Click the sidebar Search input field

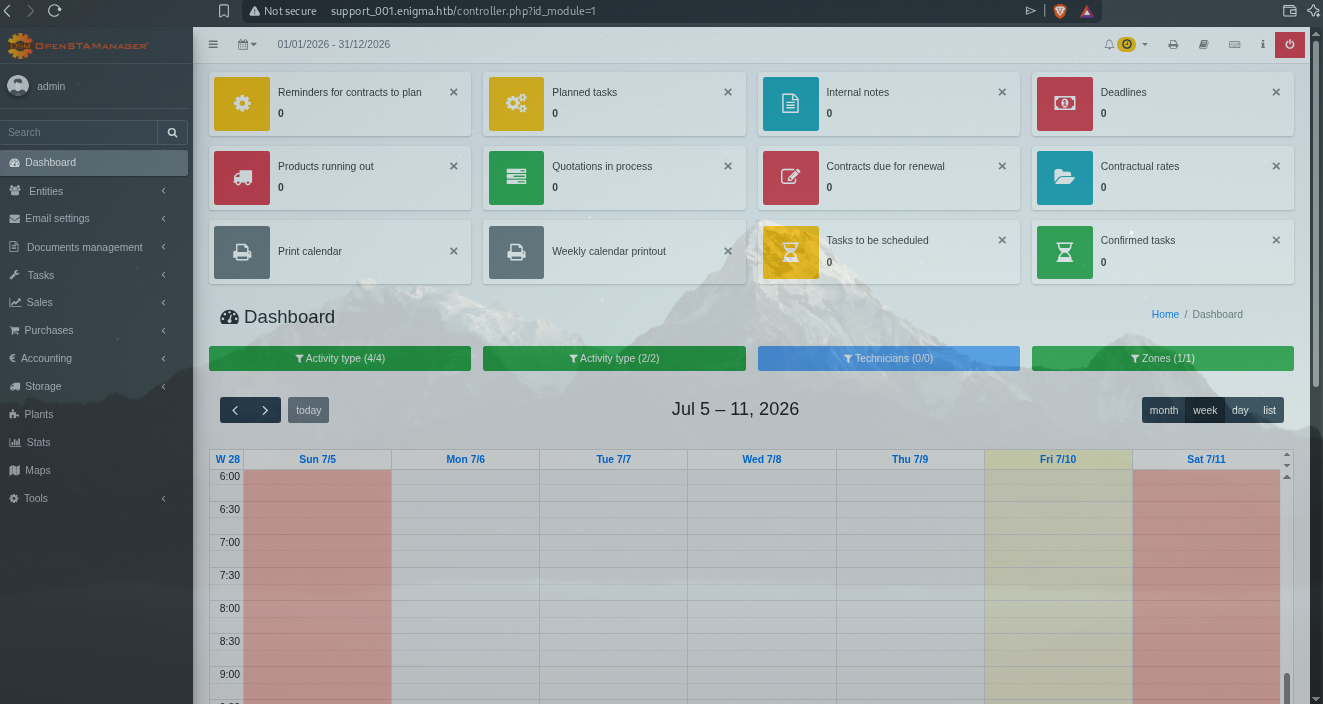pyautogui.click(x=79, y=132)
